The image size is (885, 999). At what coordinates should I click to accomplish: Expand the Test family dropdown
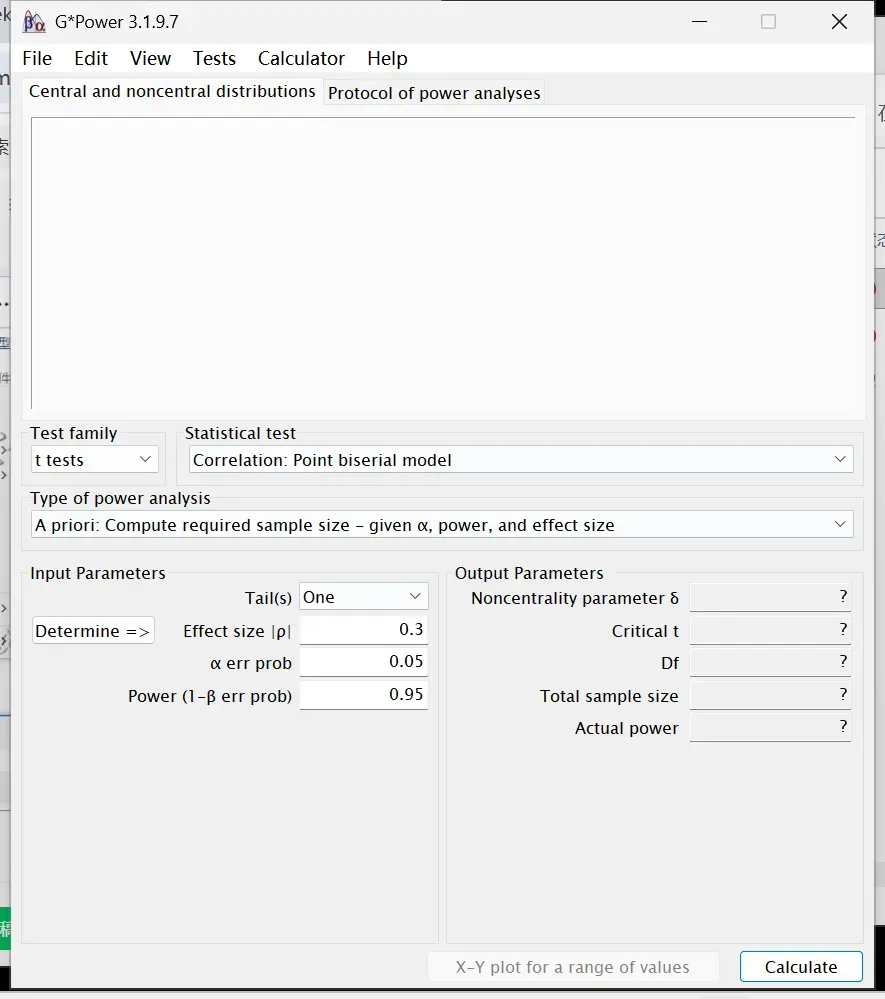click(x=94, y=459)
